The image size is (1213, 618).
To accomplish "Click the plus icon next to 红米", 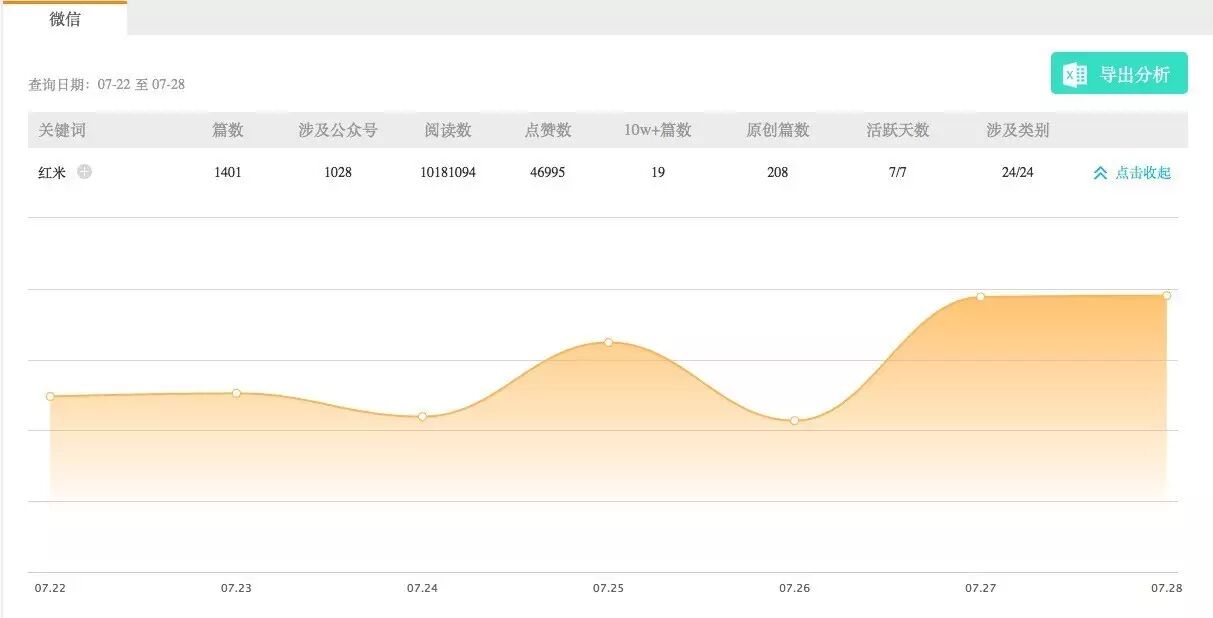I will 85,172.
